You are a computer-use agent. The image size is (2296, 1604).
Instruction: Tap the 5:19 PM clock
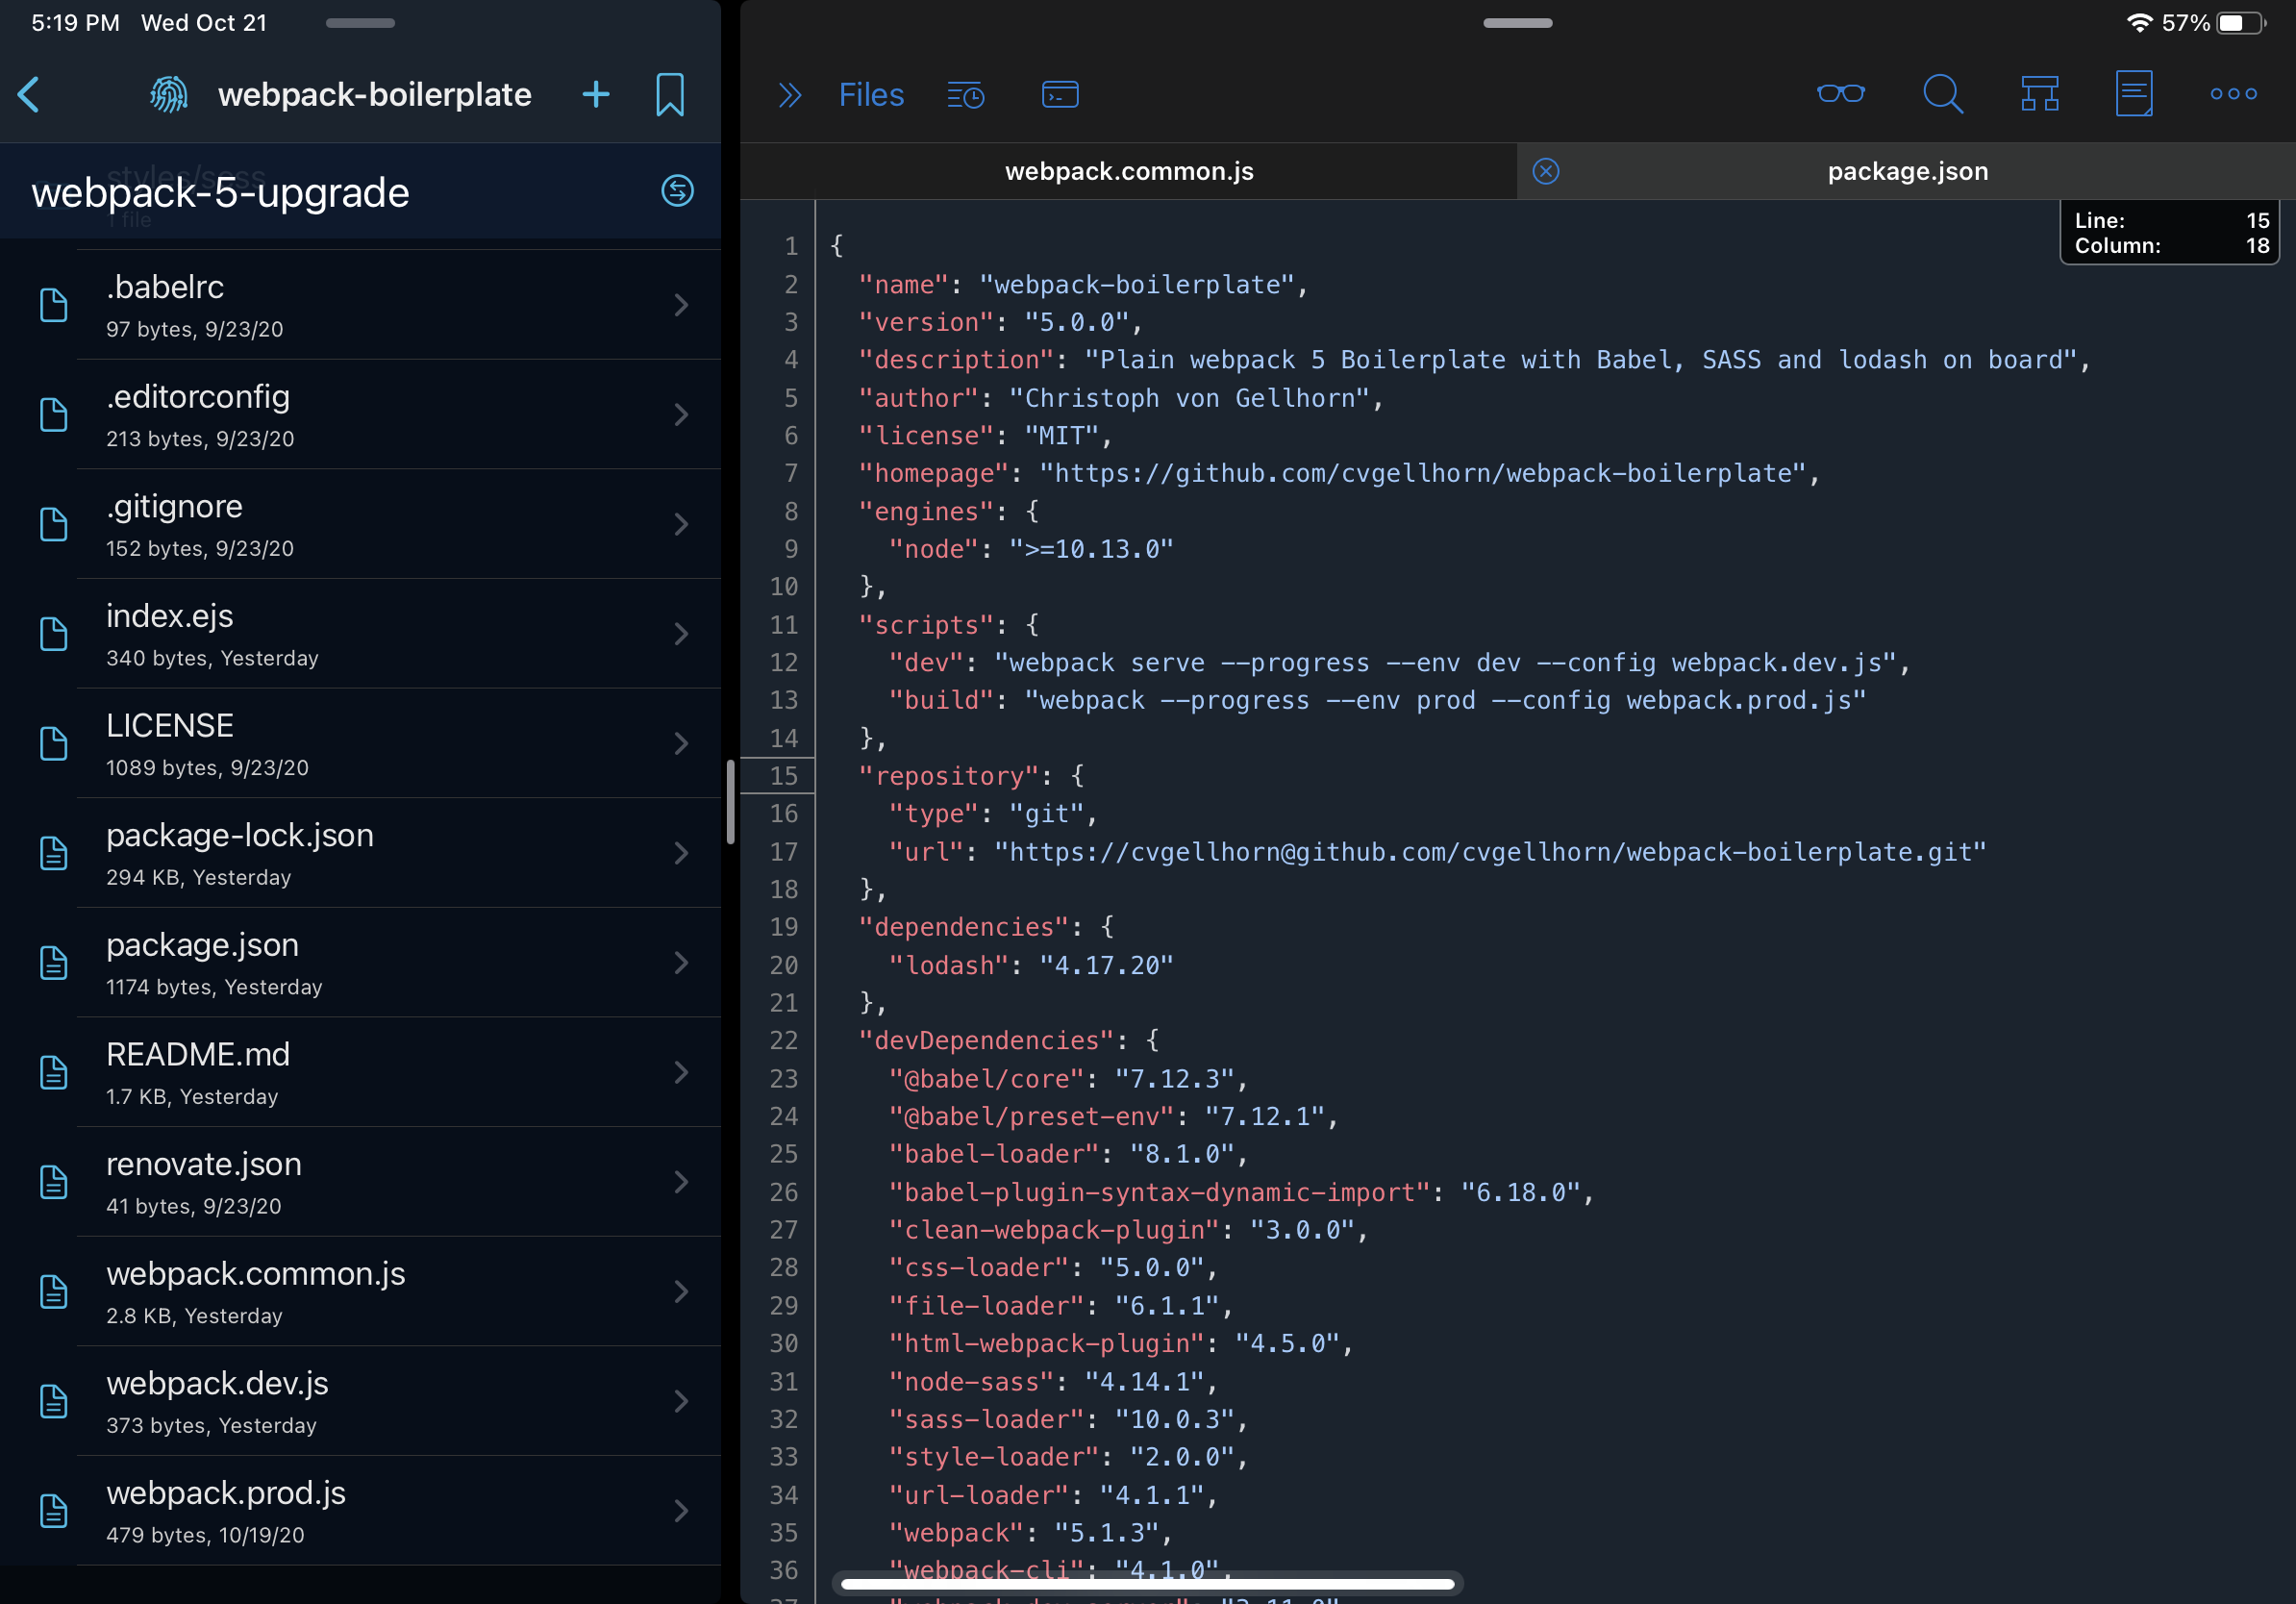(75, 23)
